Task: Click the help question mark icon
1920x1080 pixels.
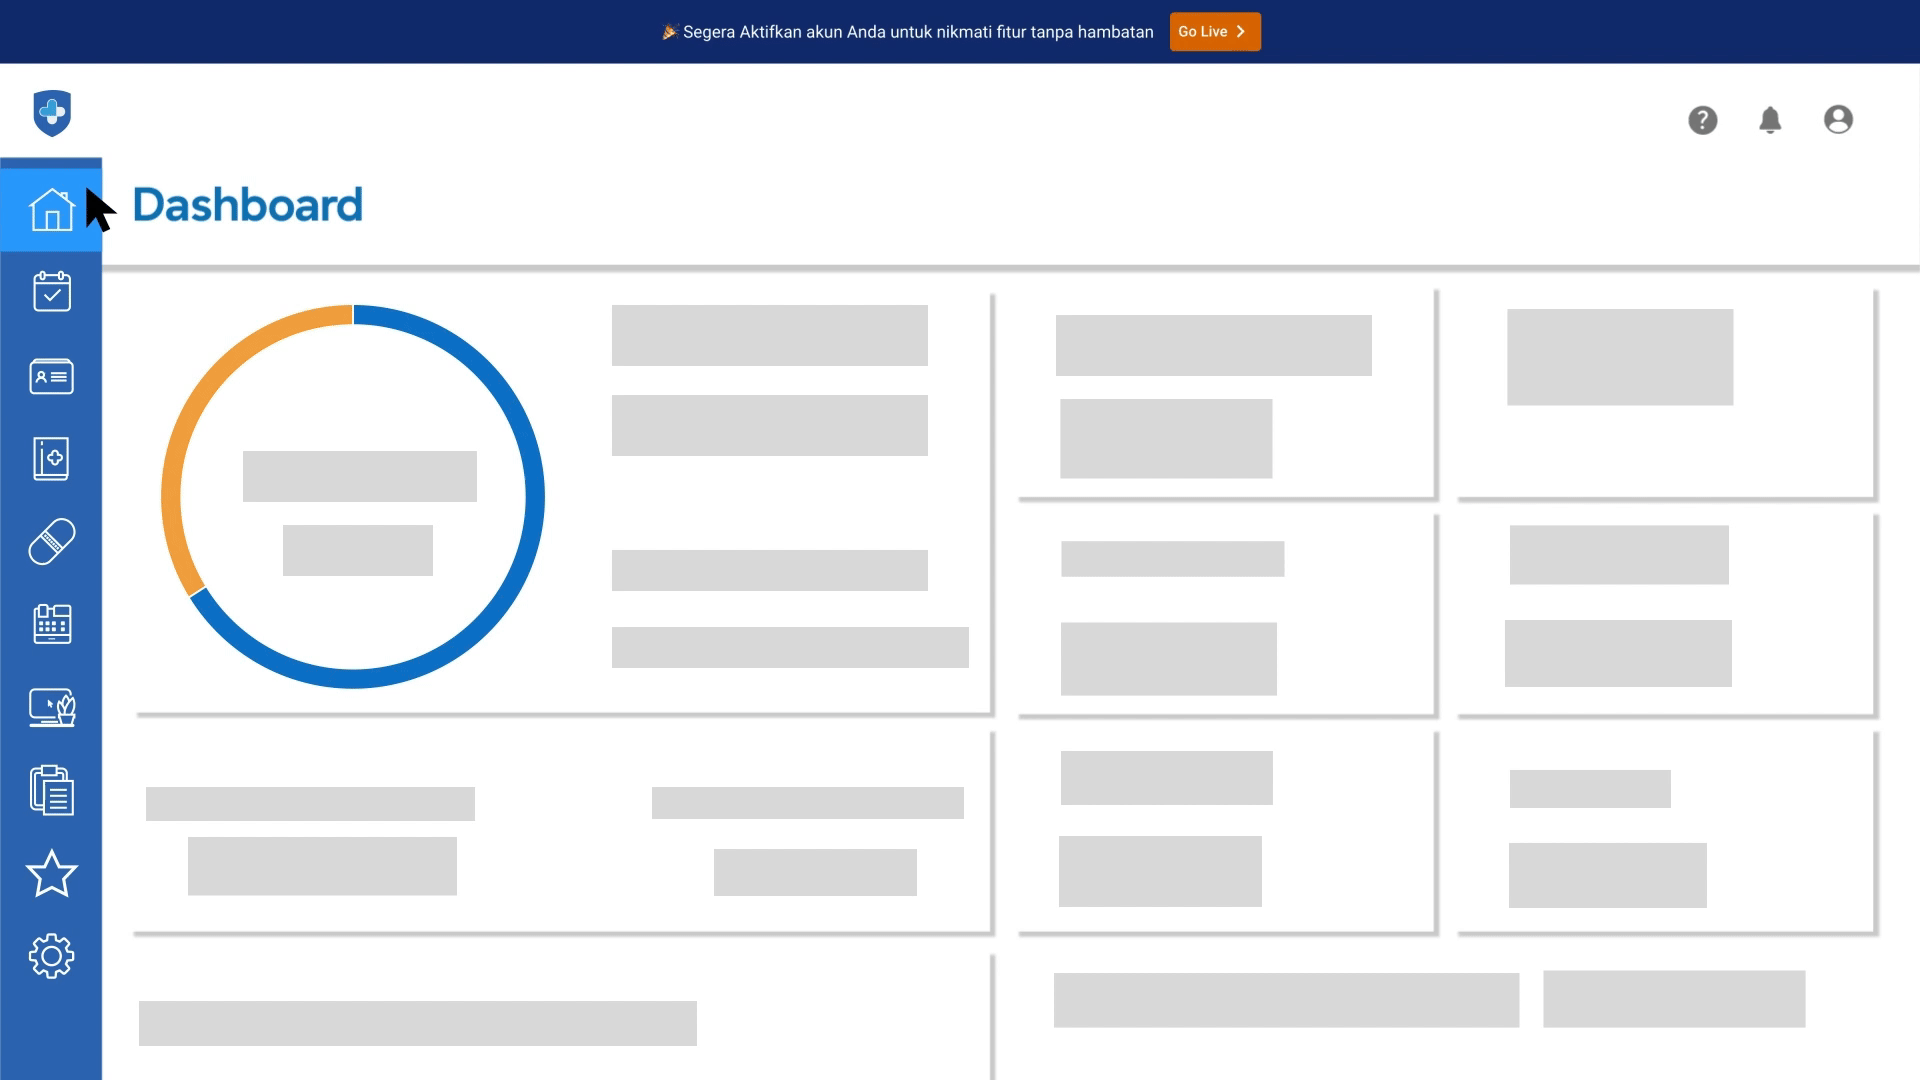Action: (x=1702, y=120)
